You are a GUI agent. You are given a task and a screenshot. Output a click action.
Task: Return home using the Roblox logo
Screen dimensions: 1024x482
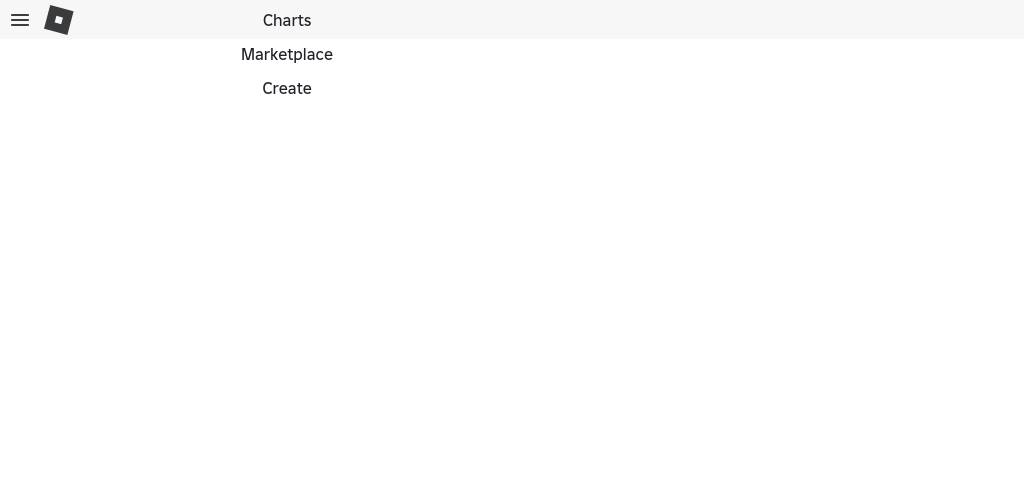click(x=59, y=20)
